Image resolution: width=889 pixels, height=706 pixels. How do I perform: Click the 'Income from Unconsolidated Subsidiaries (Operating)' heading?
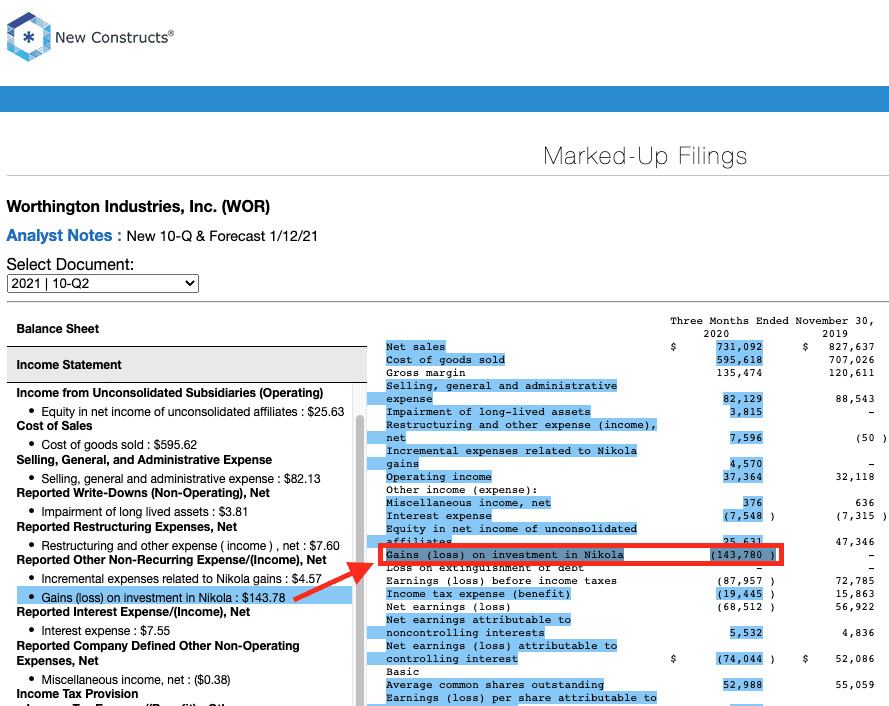pyautogui.click(x=170, y=393)
